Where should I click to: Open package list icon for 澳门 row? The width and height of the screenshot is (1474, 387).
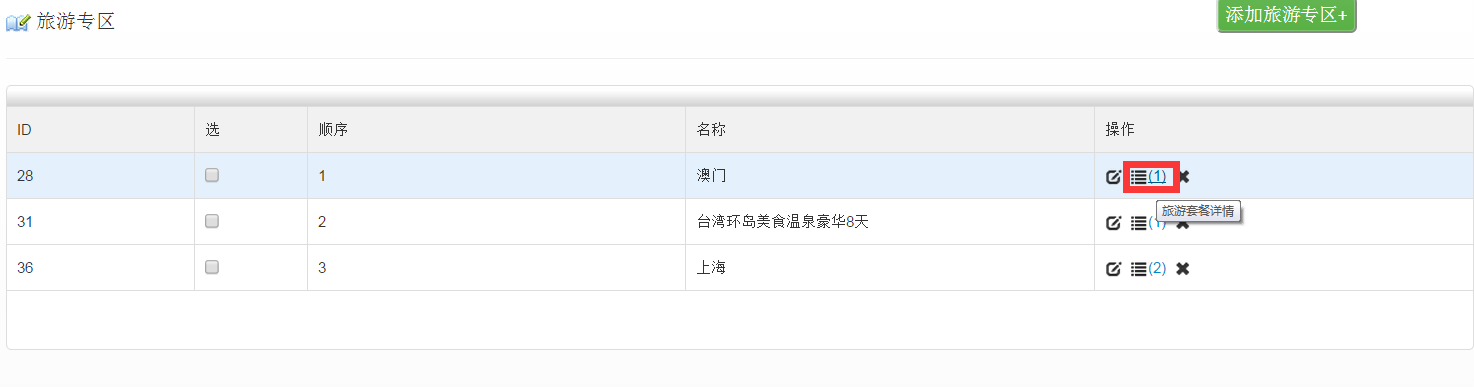[x=1138, y=177]
